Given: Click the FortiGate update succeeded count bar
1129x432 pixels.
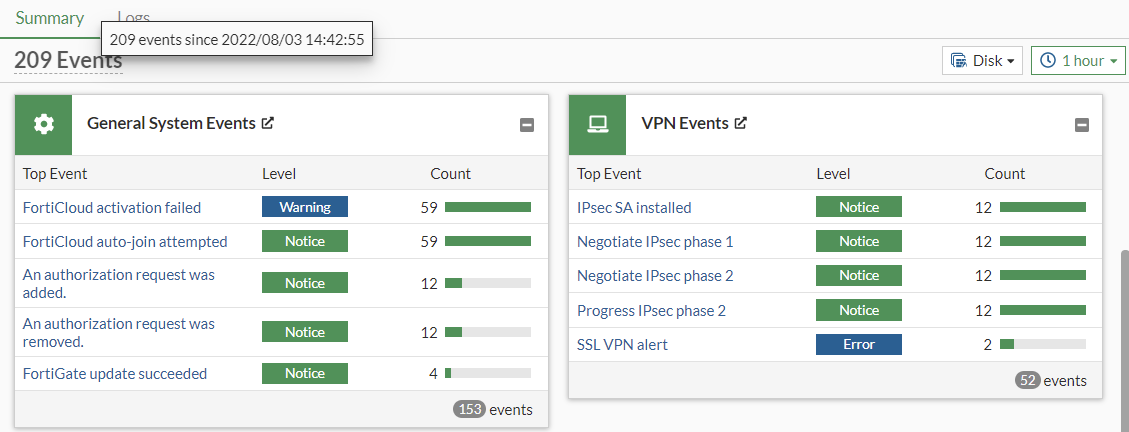Looking at the screenshot, I should pyautogui.click(x=488, y=373).
